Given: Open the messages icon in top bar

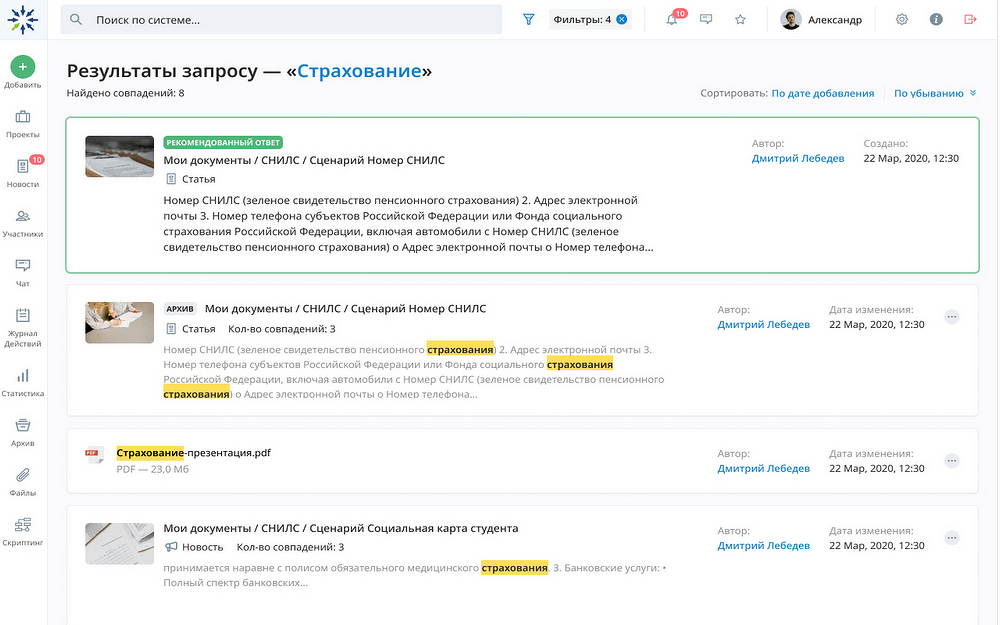Looking at the screenshot, I should [706, 19].
